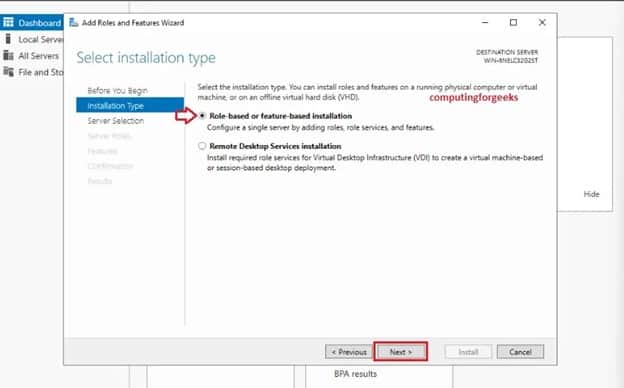This screenshot has height=388, width=624.
Task: Minimize the Add Roles and Features Wizard
Action: pyautogui.click(x=485, y=23)
